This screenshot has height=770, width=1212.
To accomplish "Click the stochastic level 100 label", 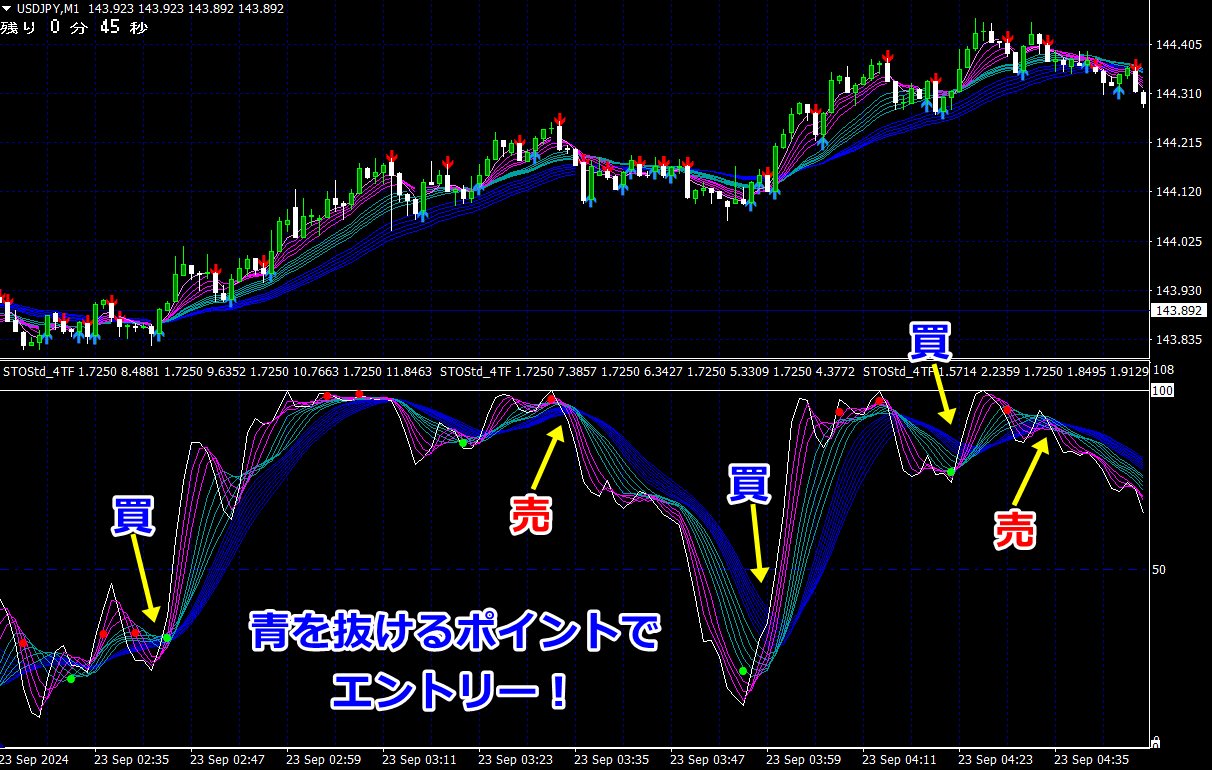I will [x=1162, y=390].
